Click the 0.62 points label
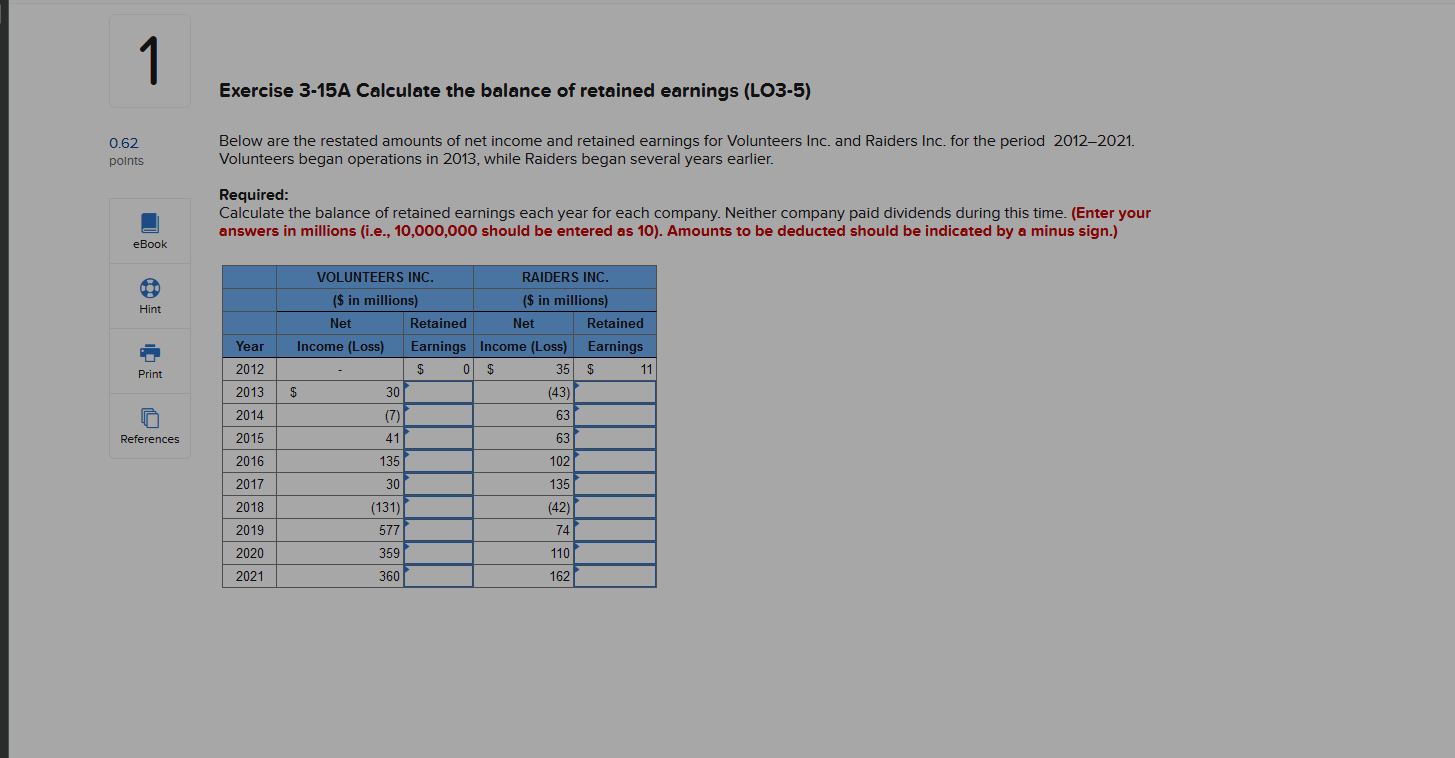The height and width of the screenshot is (758, 1455). (x=124, y=151)
